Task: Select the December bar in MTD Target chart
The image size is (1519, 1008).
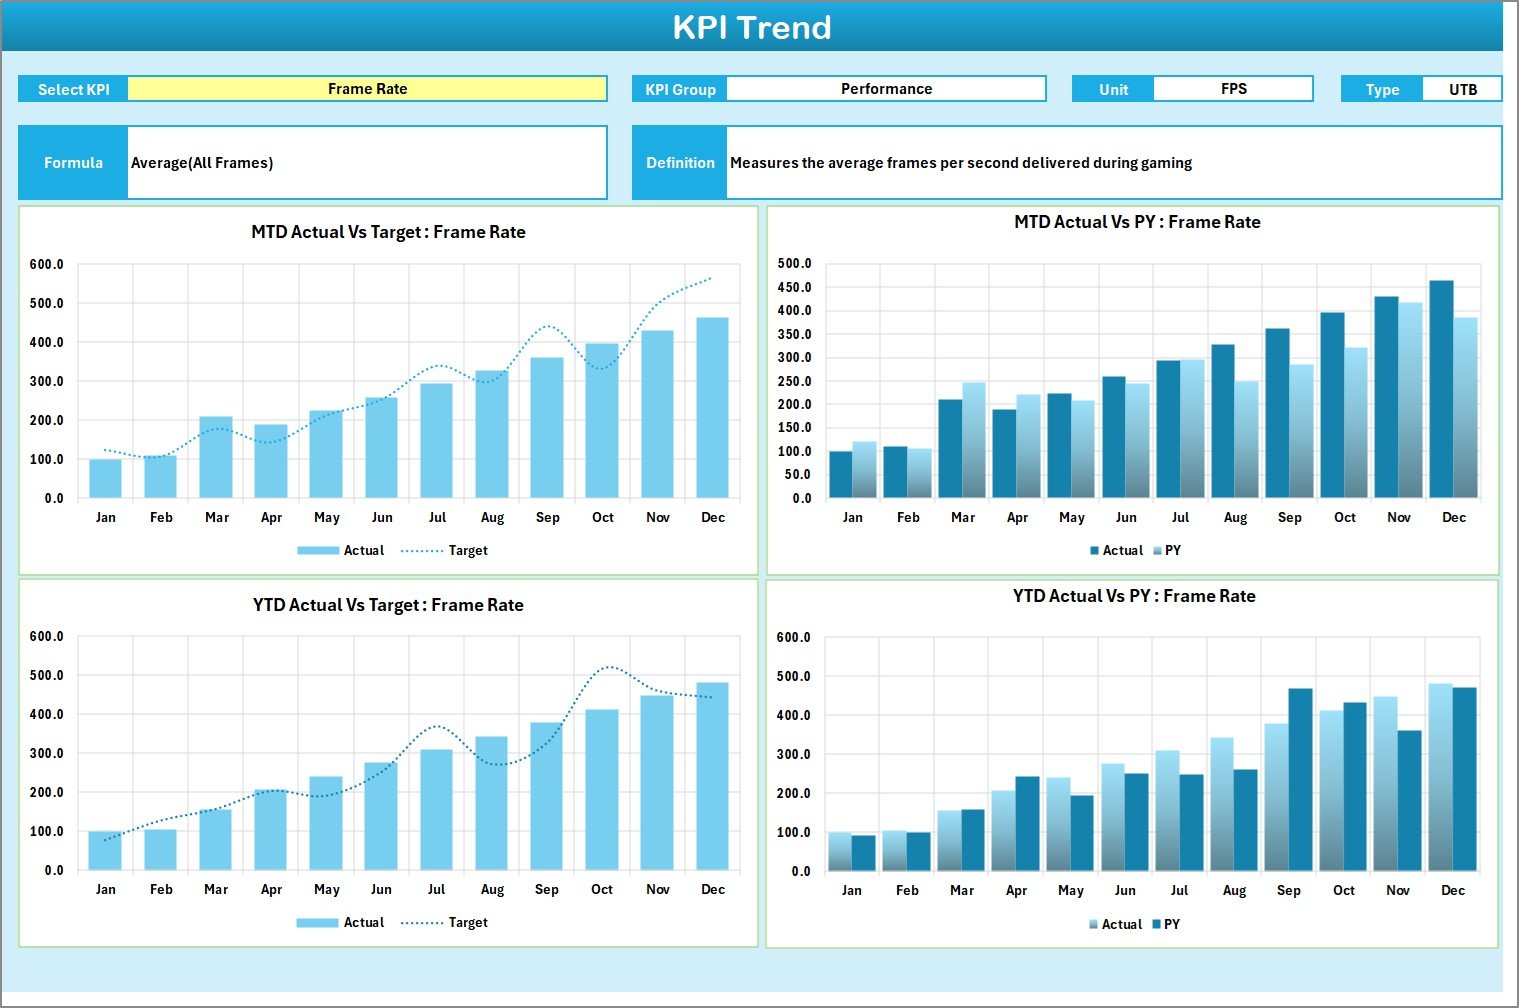Action: pos(713,408)
